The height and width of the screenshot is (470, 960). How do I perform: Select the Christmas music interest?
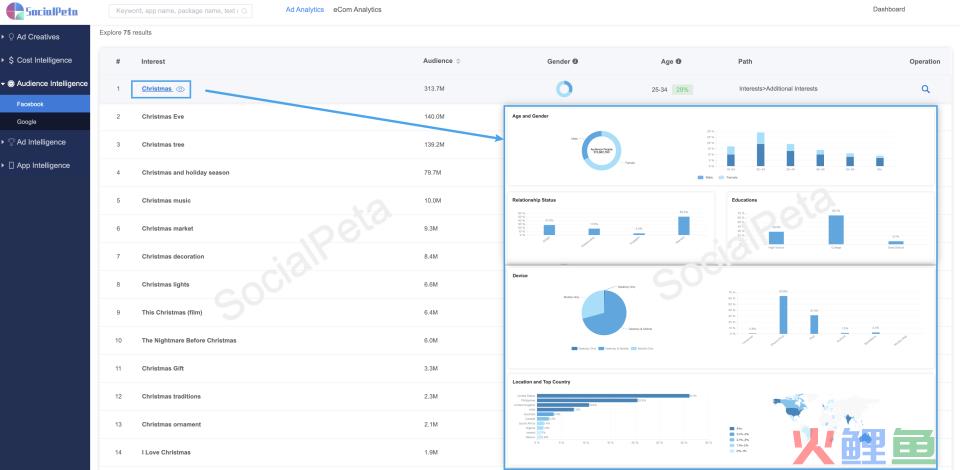(x=166, y=201)
